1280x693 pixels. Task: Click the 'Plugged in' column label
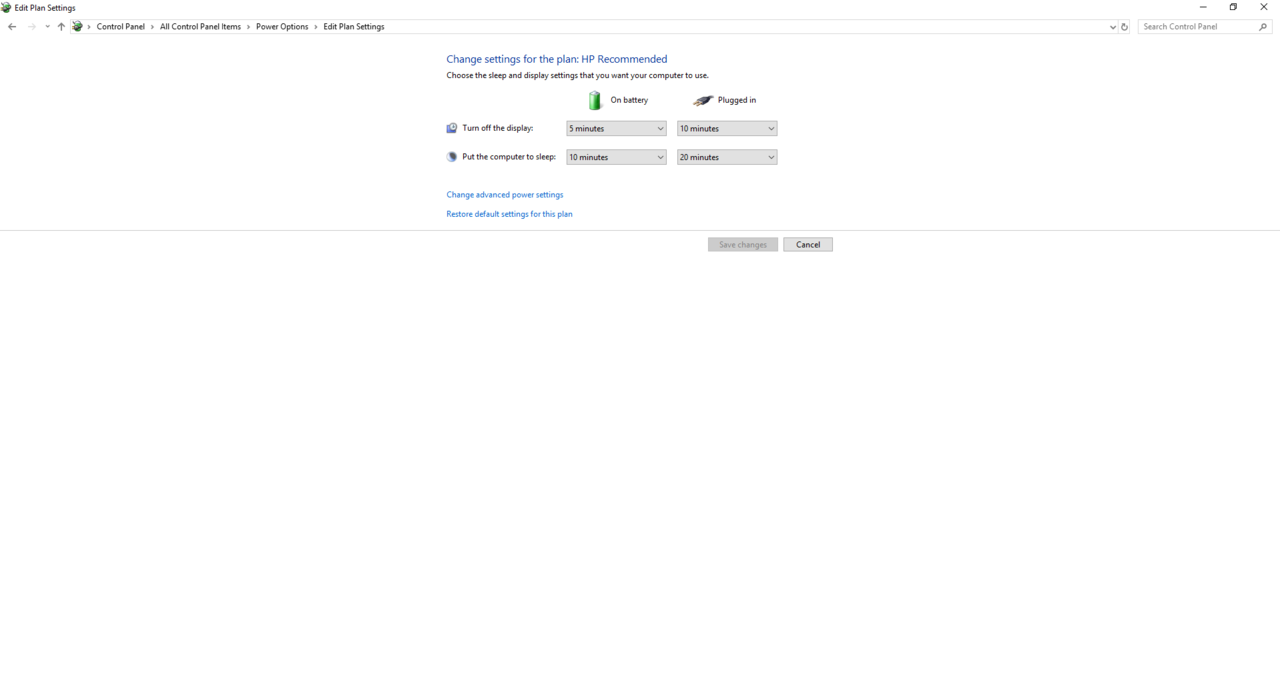[x=737, y=100]
